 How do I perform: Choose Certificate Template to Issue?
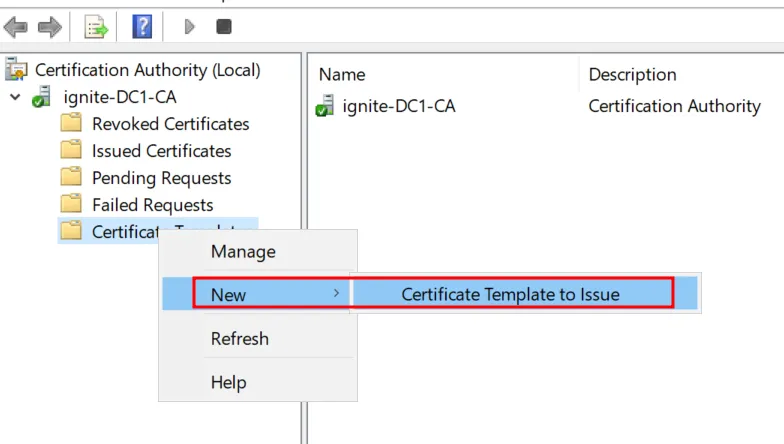[x=510, y=294]
